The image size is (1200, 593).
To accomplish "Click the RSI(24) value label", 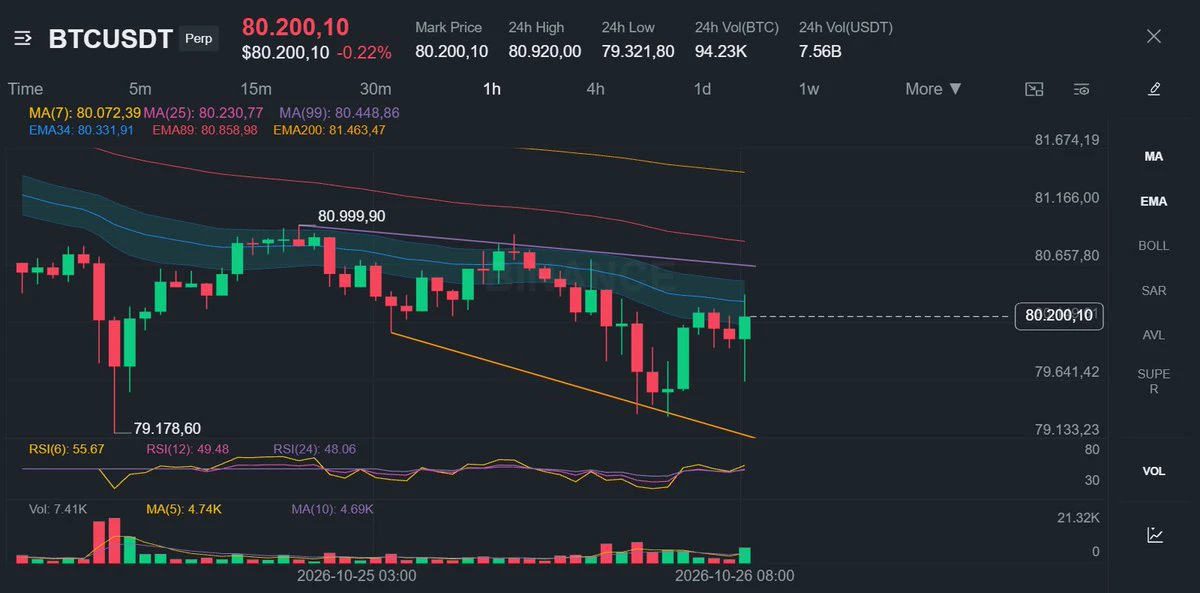I will 315,450.
